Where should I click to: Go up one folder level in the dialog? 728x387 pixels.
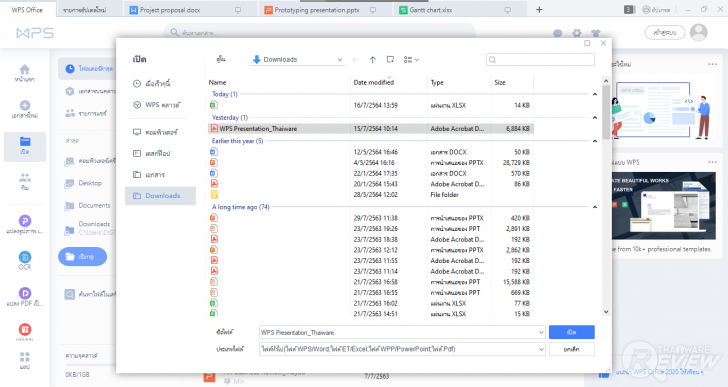pos(372,59)
